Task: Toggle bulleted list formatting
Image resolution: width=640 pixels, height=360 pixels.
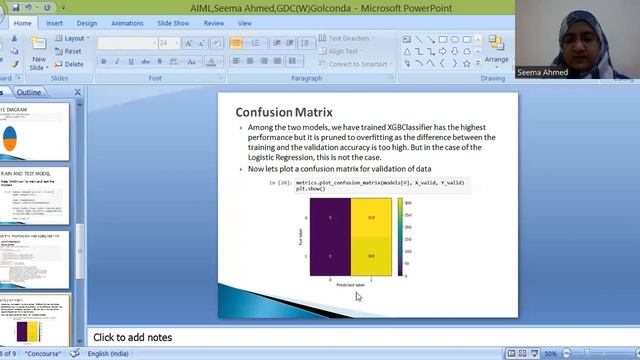Action: 236,43
